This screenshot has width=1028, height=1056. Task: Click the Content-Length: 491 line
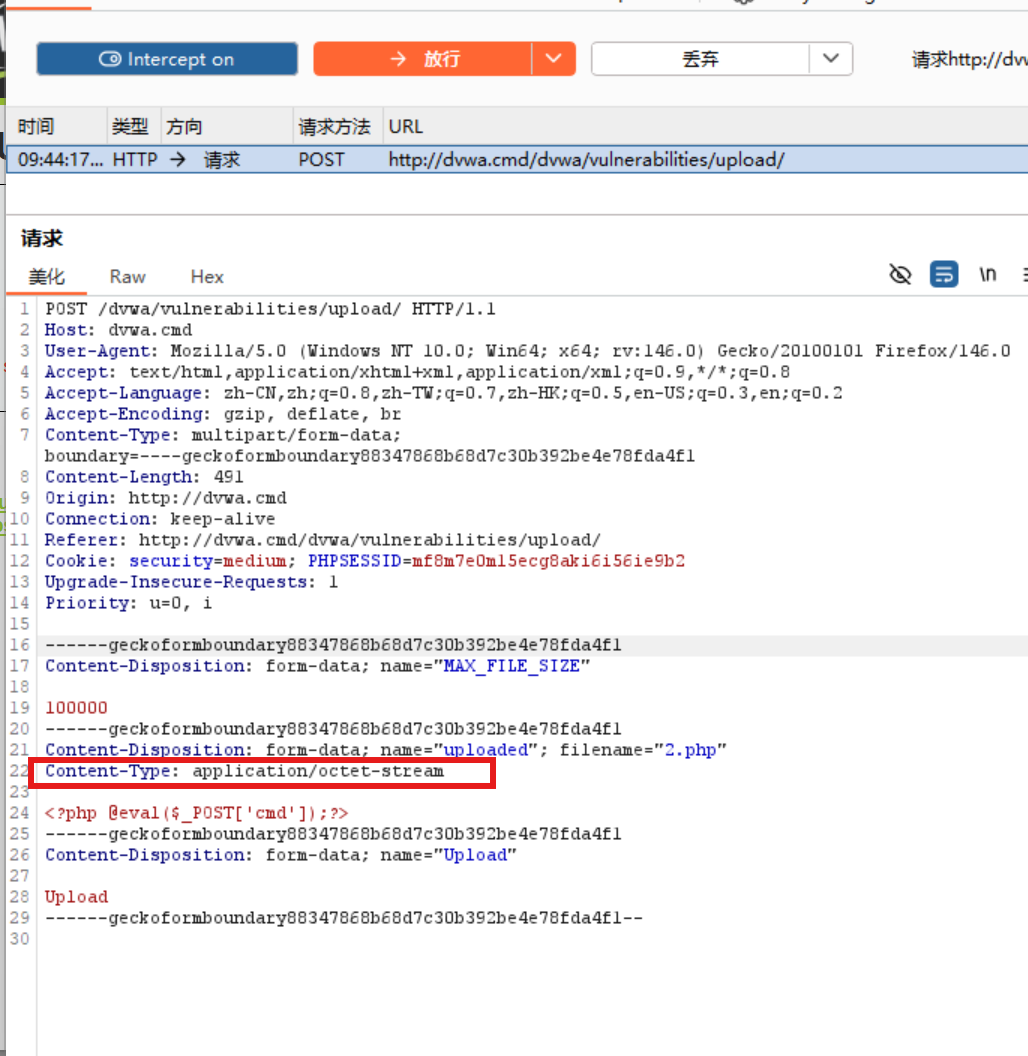144,477
